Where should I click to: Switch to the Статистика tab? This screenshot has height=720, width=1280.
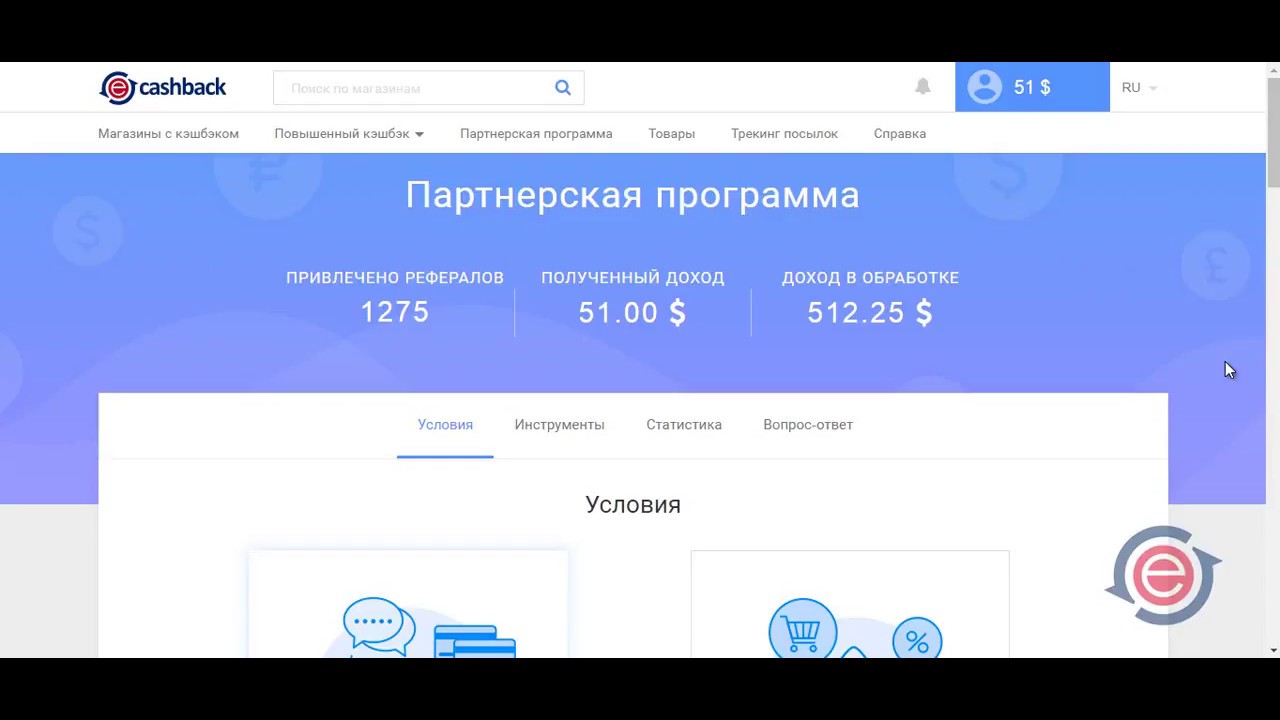[x=684, y=425]
